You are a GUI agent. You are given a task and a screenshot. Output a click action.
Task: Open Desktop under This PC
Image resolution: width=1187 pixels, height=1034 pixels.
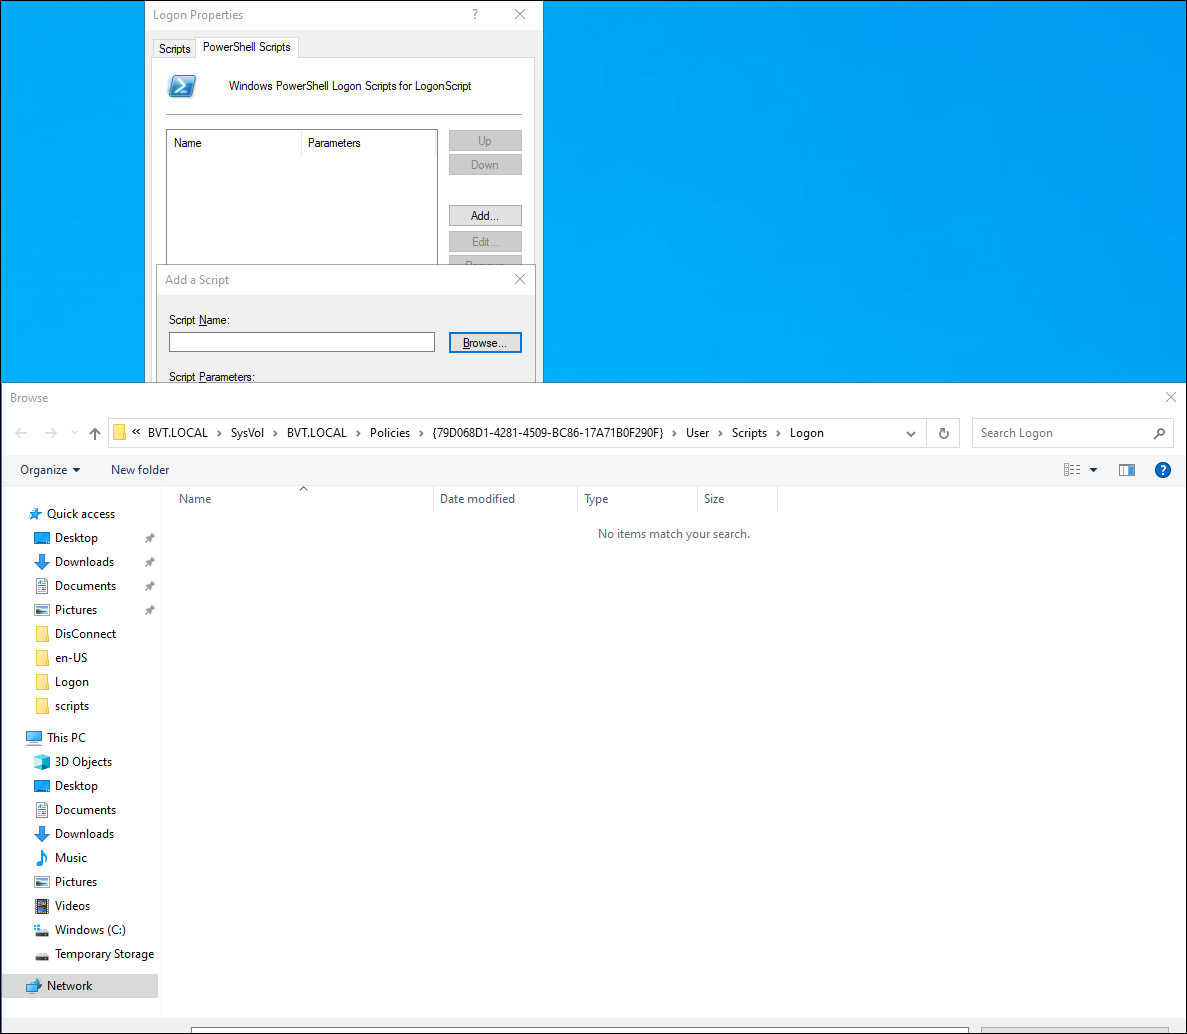point(76,786)
